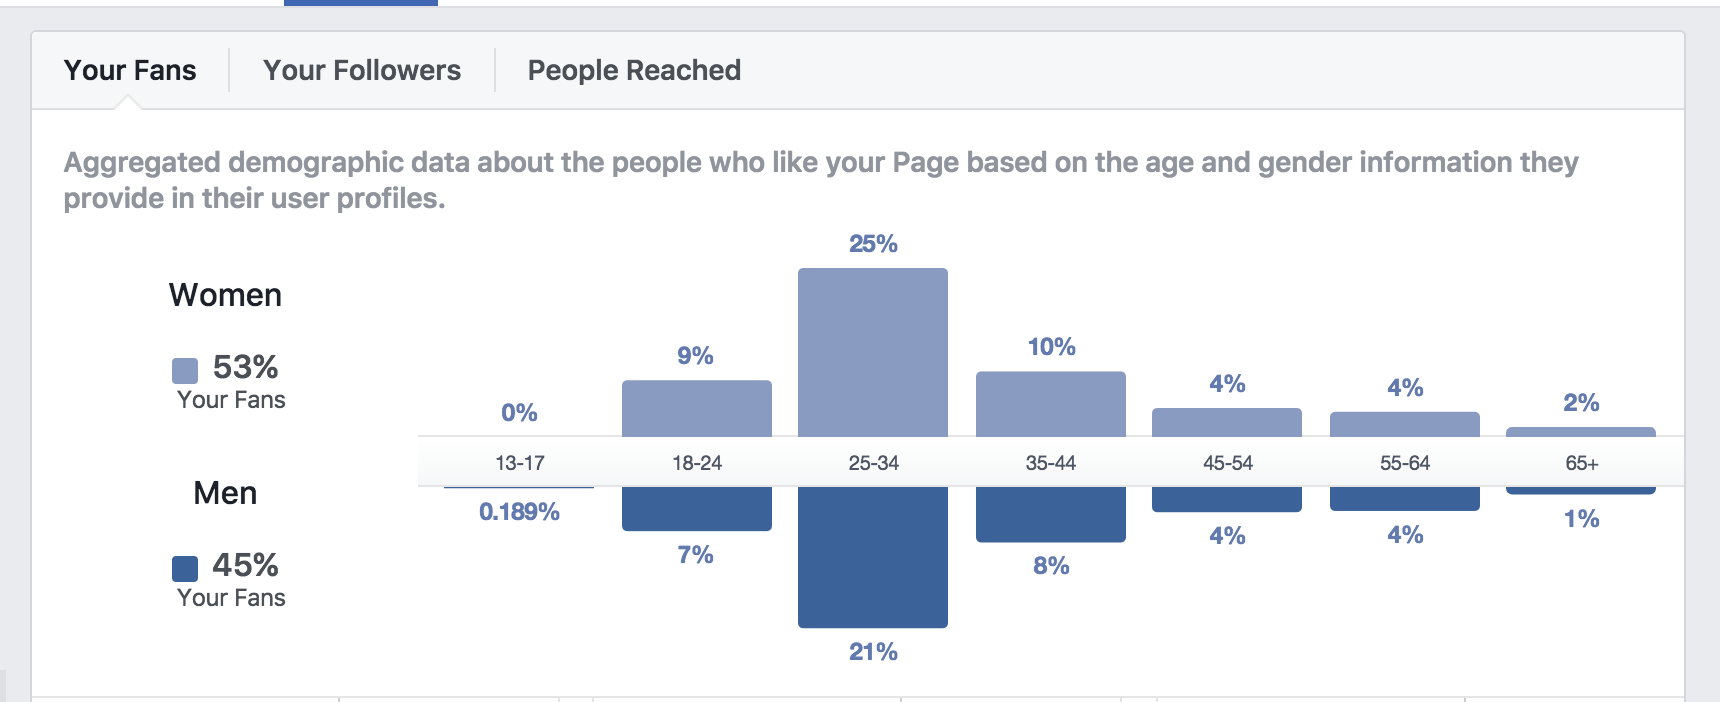Image resolution: width=1720 pixels, height=702 pixels.
Task: Switch to the Your Followers tab
Action: [362, 70]
